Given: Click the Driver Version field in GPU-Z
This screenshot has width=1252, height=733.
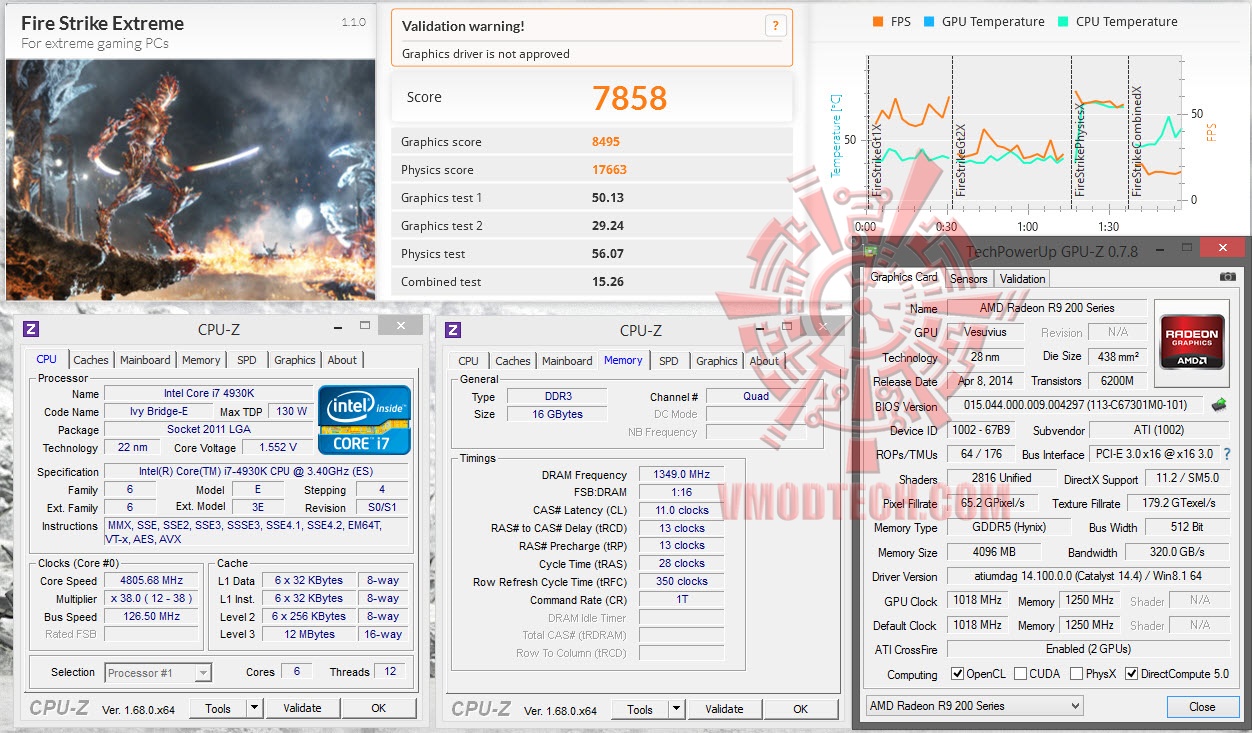Looking at the screenshot, I should (x=1088, y=577).
